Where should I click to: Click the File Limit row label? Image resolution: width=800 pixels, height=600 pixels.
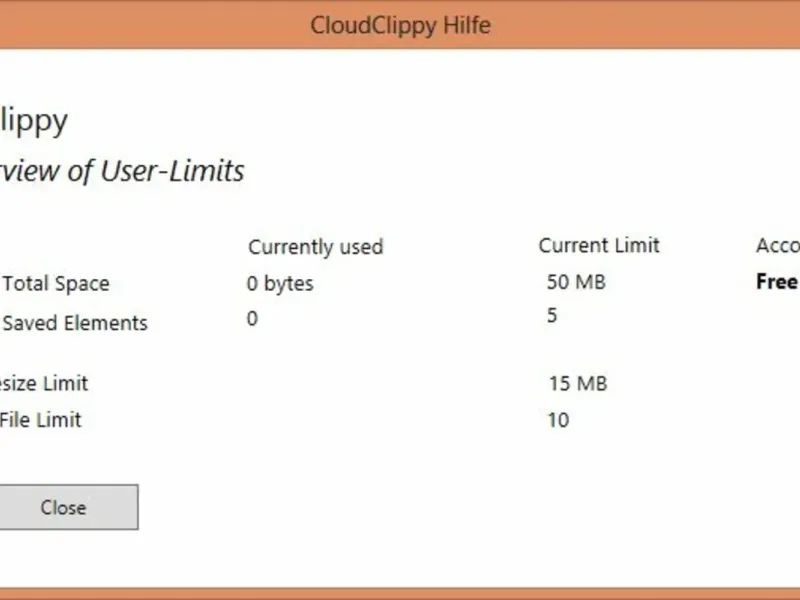click(41, 420)
